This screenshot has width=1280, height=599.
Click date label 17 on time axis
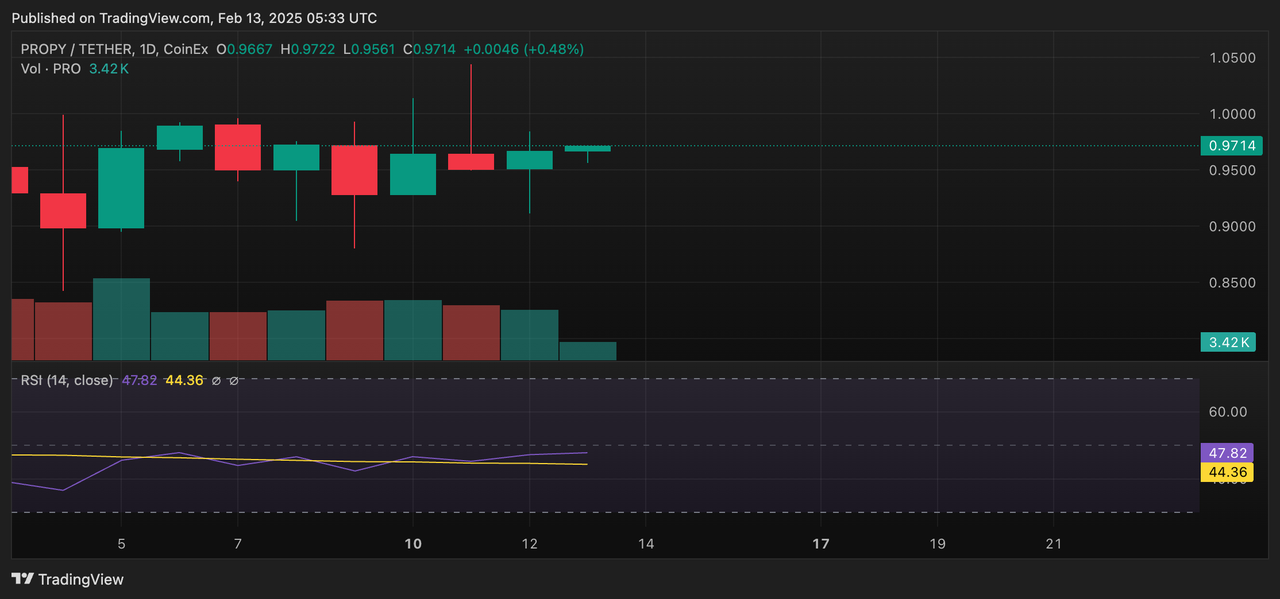821,544
